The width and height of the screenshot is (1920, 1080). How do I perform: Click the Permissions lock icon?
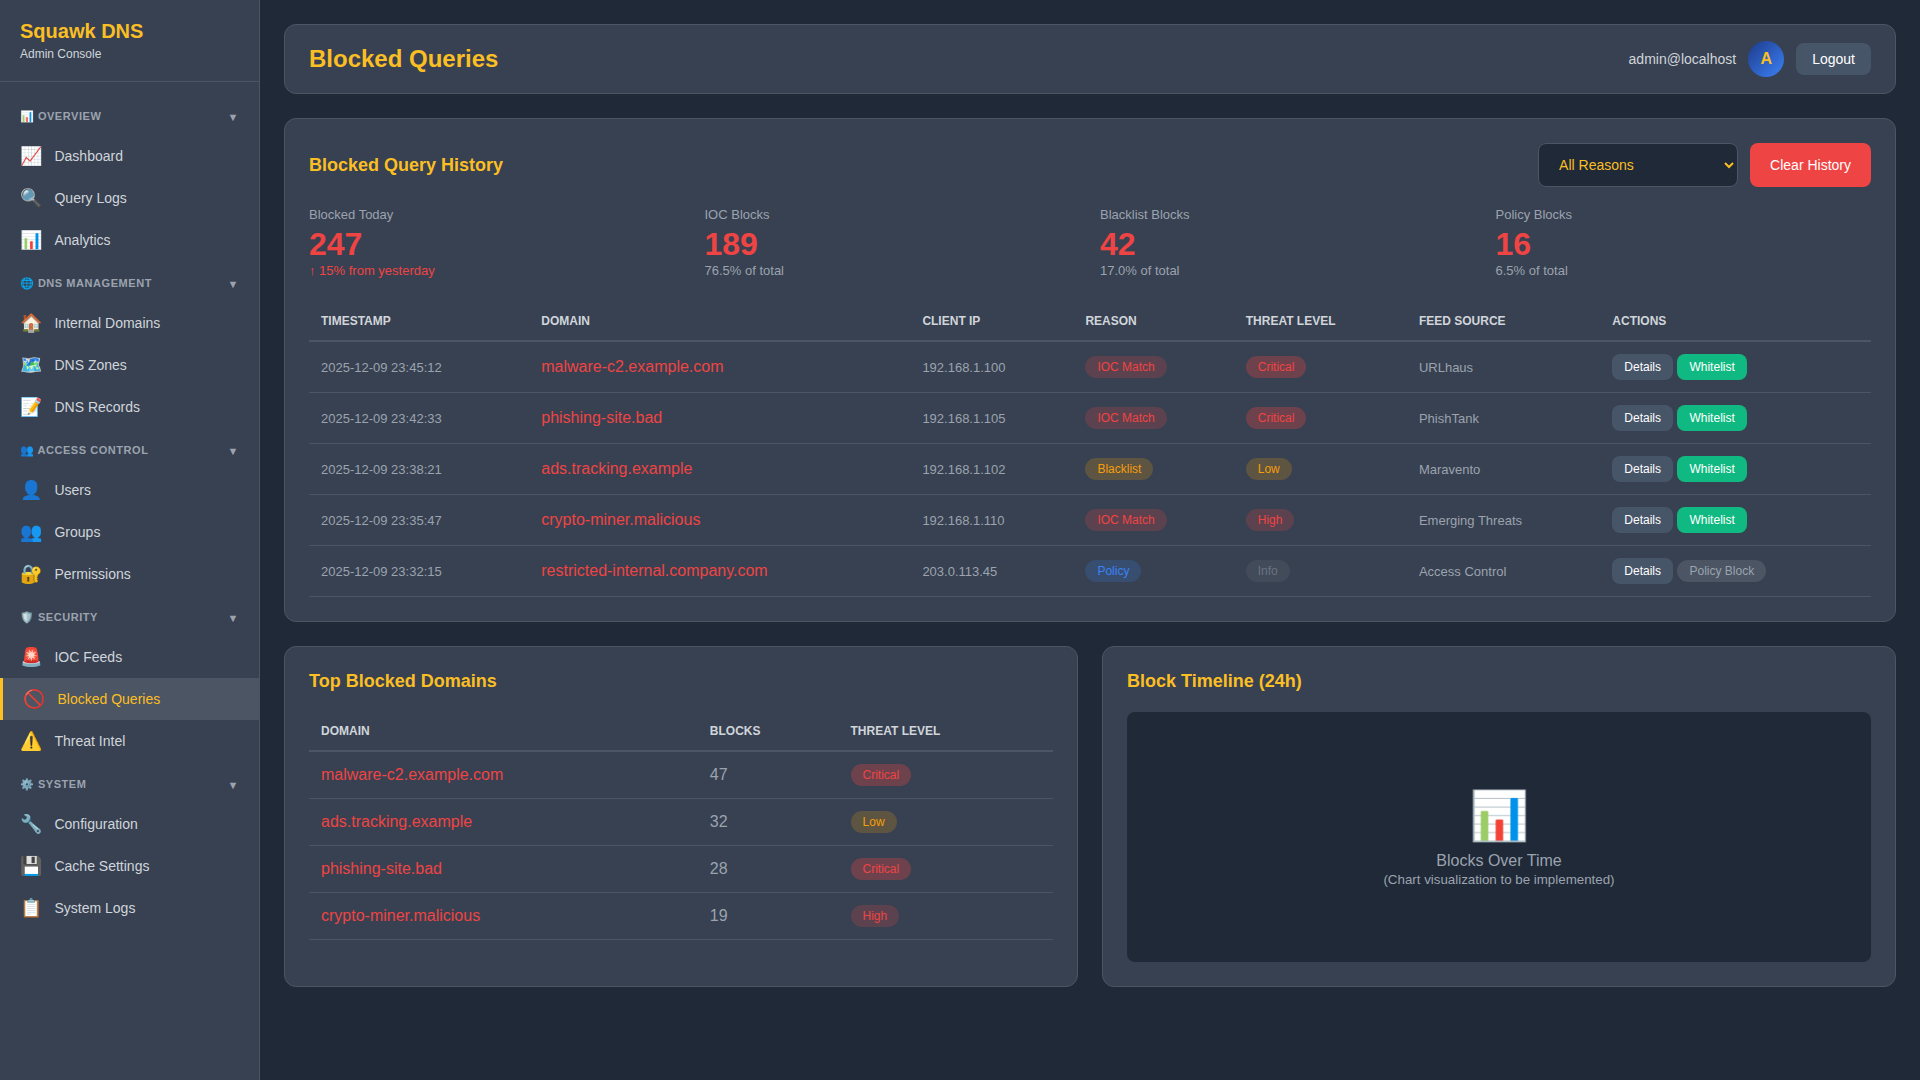click(31, 574)
